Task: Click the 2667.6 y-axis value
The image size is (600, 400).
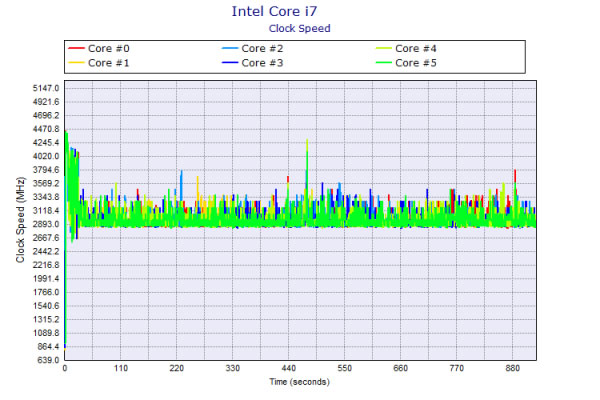Action: pos(46,238)
